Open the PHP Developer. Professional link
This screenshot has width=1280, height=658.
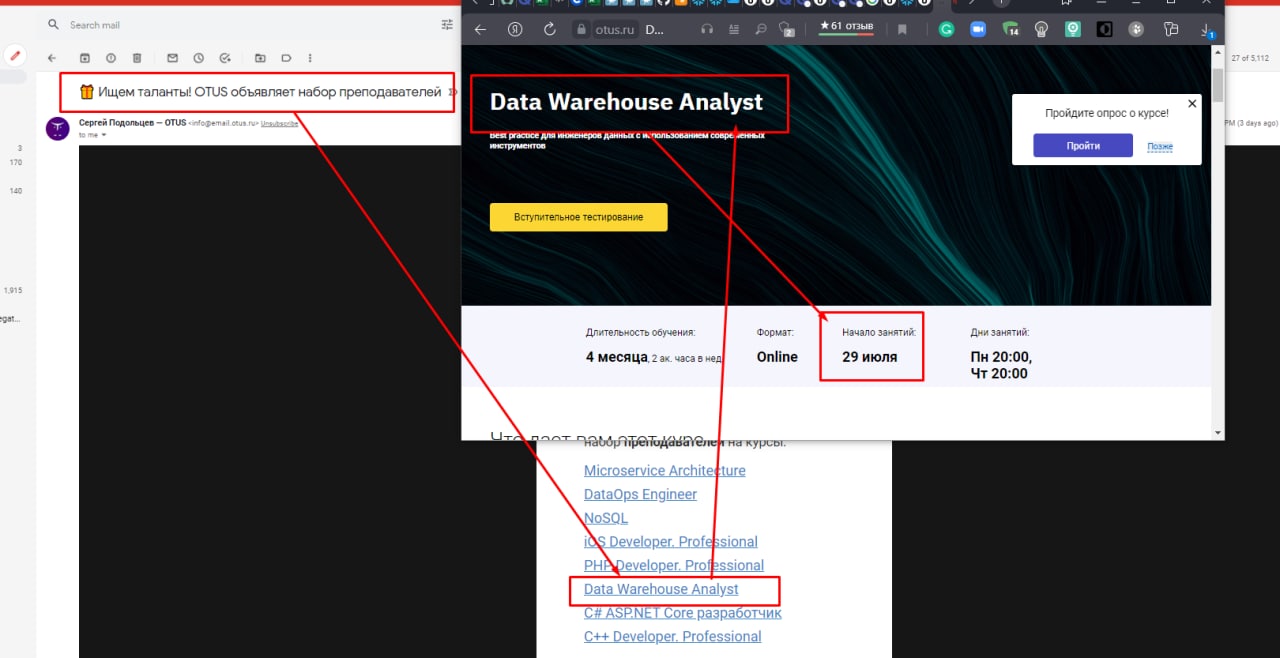(674, 565)
